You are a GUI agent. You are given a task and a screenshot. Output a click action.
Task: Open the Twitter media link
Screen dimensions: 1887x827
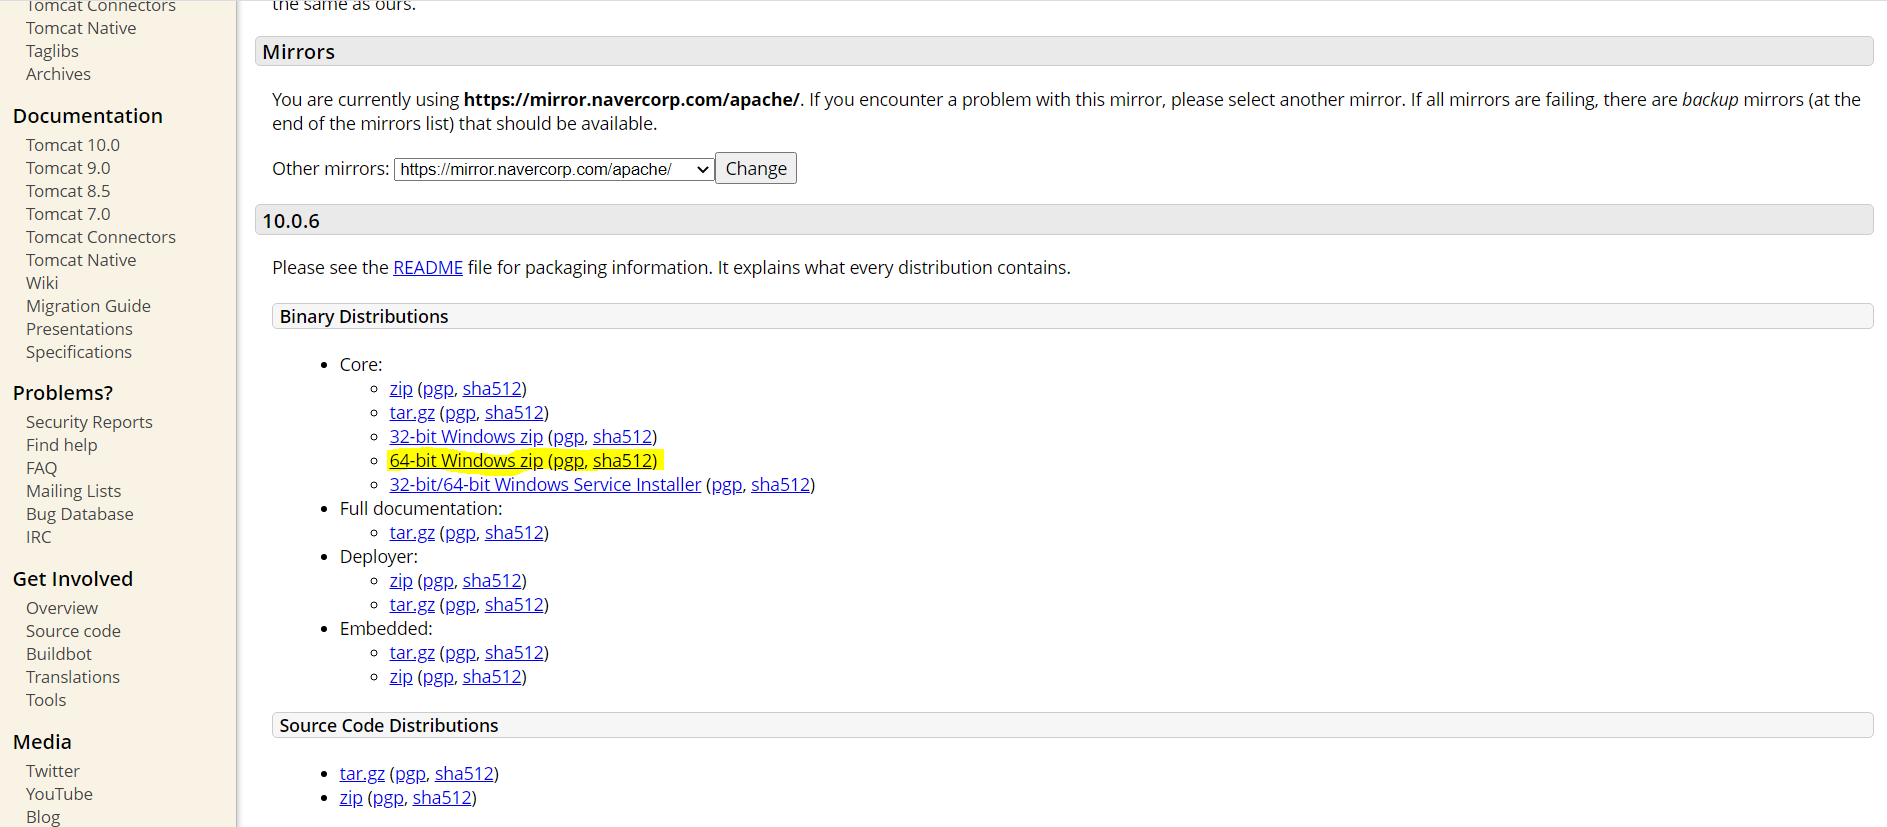(53, 771)
